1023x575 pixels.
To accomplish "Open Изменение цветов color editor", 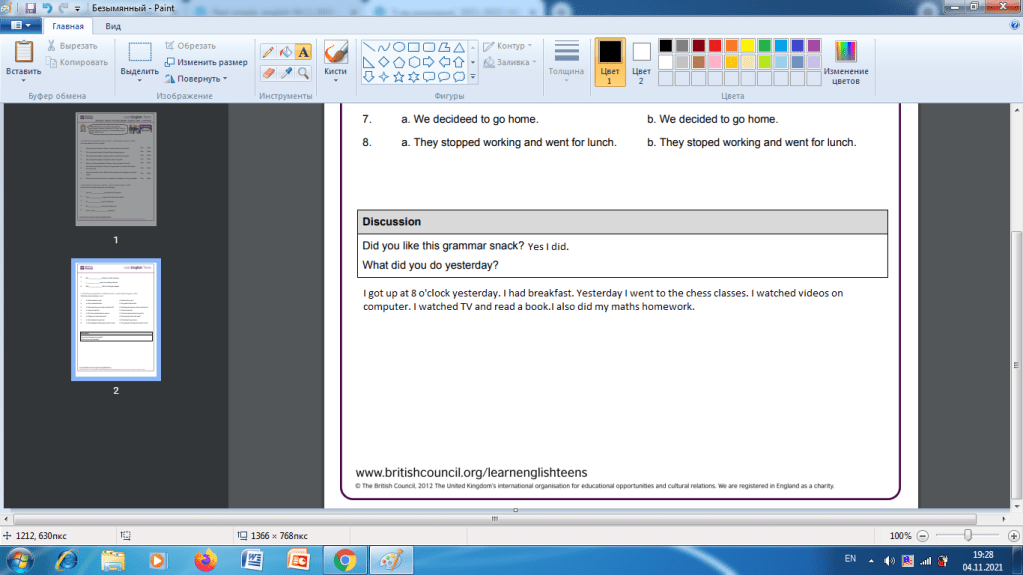I will [x=845, y=62].
